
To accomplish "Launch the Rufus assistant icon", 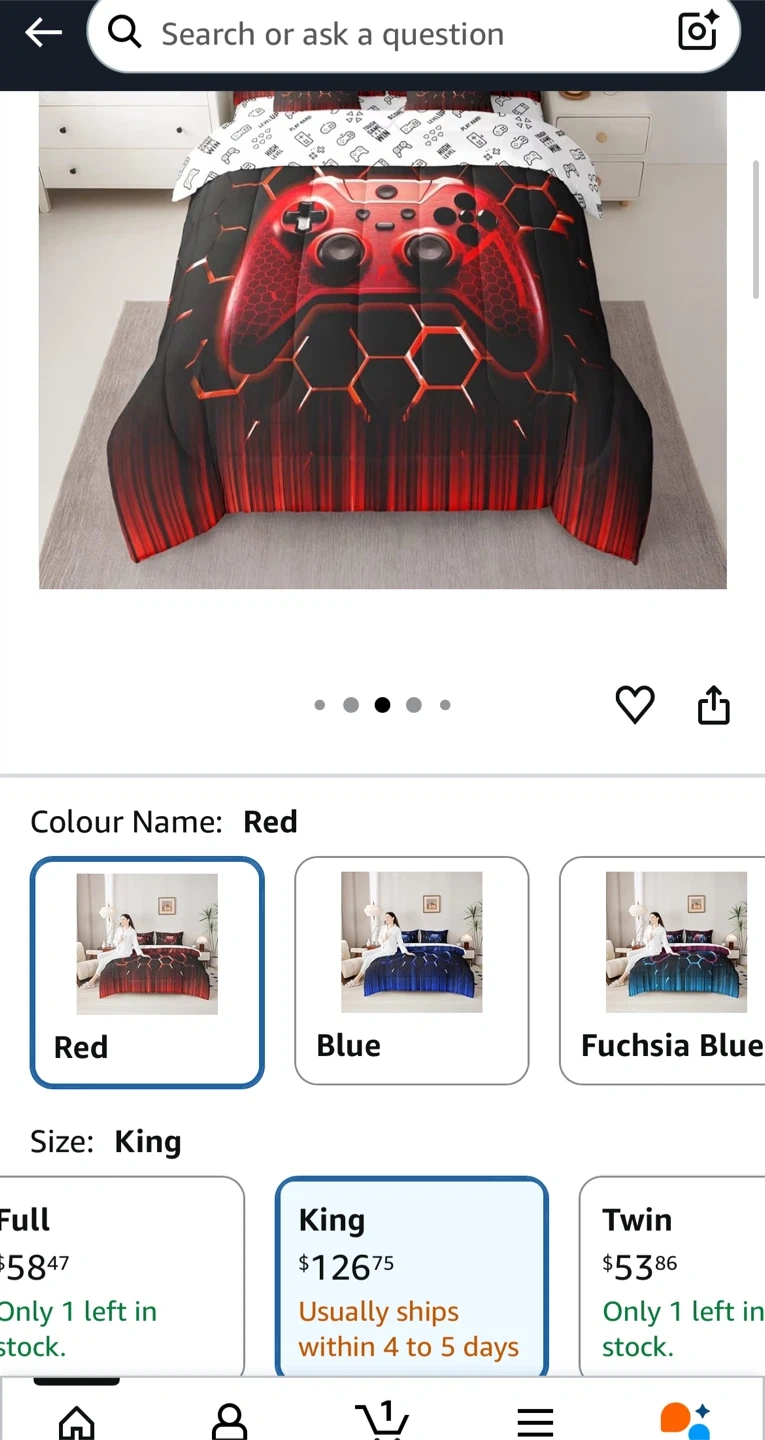I will [x=686, y=1420].
